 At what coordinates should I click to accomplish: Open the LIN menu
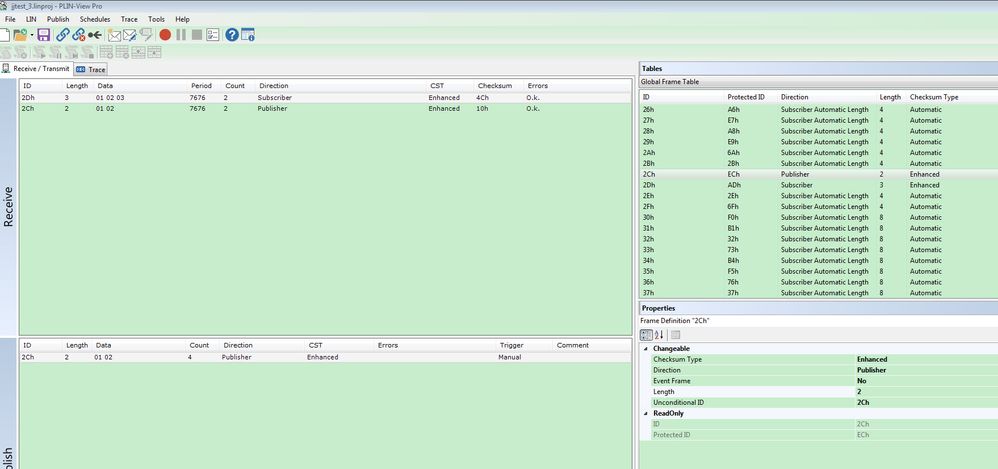31,19
